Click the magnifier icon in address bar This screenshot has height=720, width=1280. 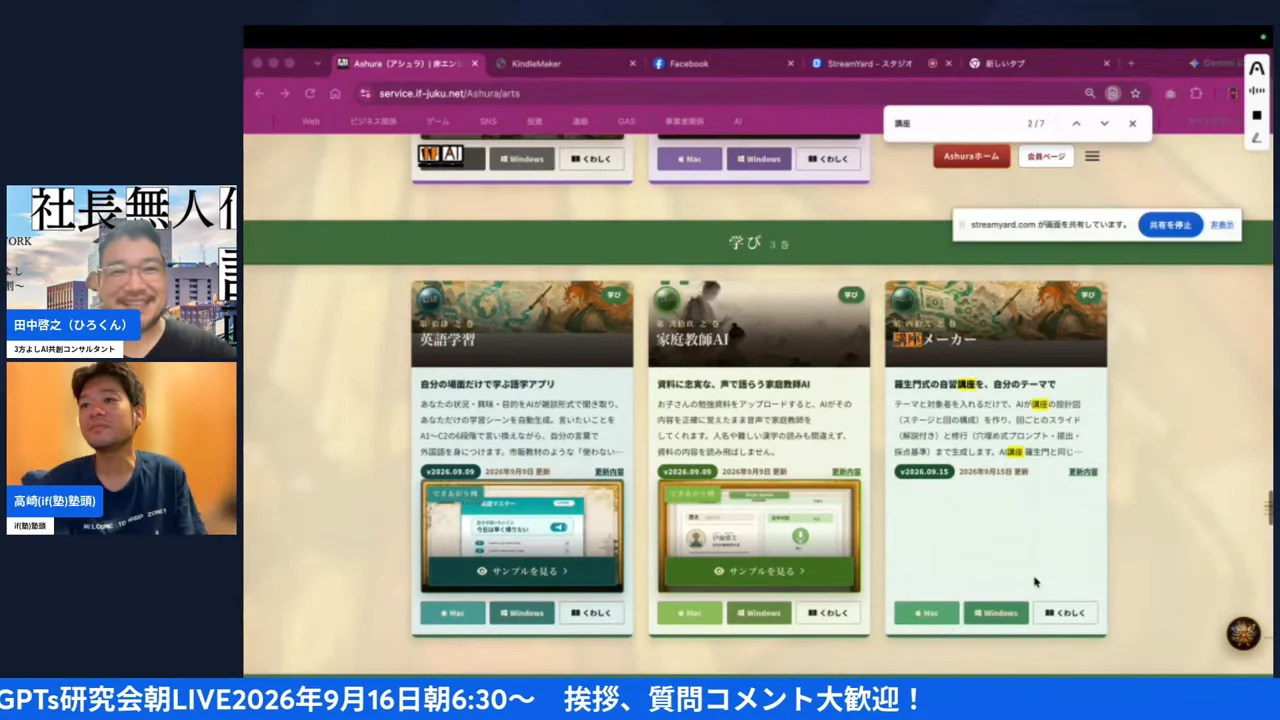(x=1090, y=93)
